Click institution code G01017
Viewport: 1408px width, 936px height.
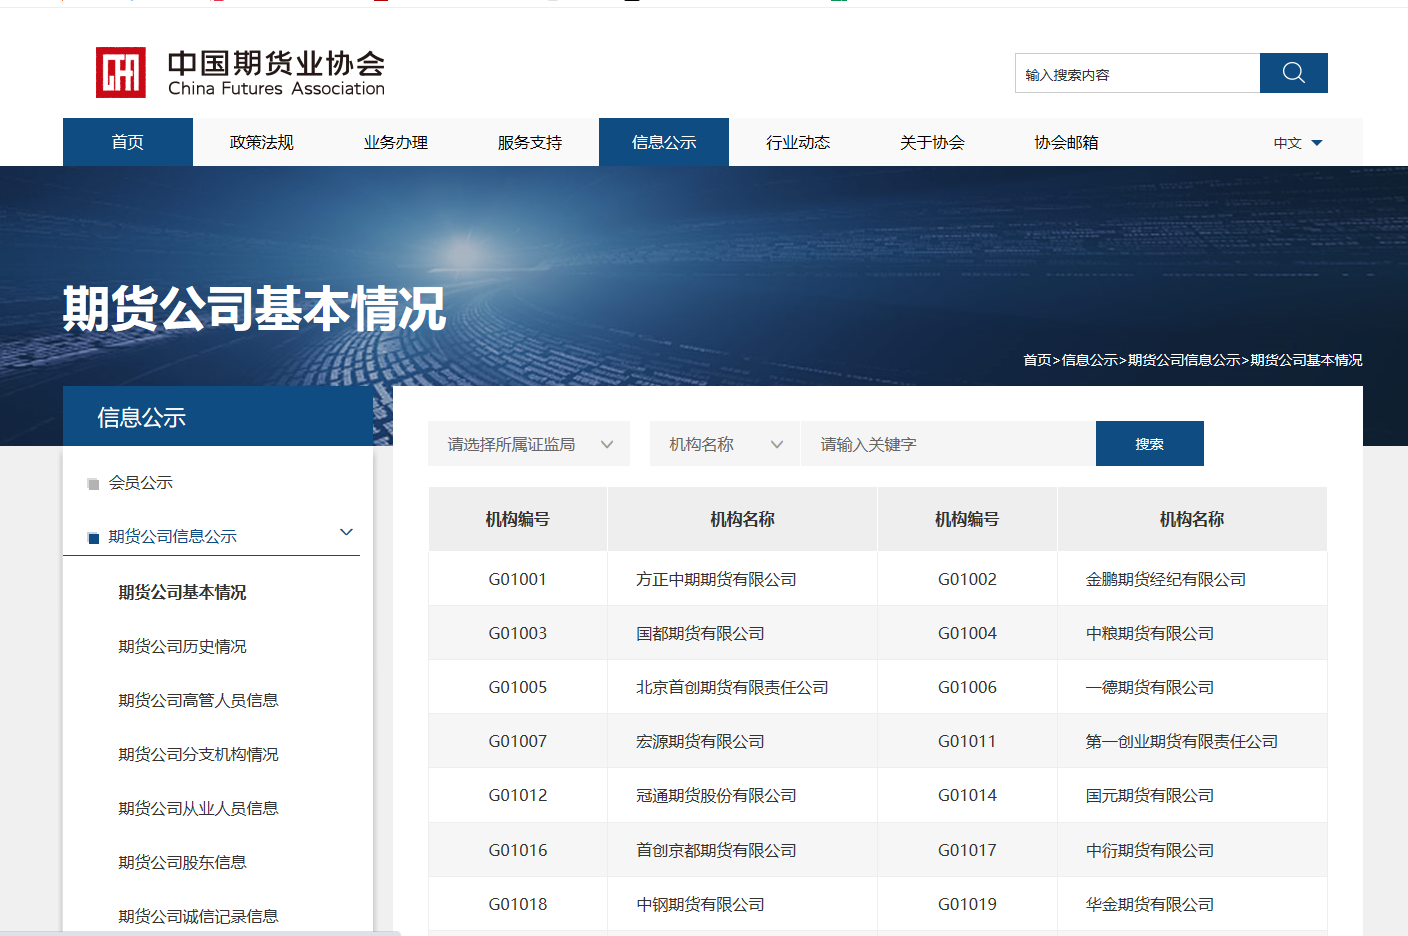[x=967, y=850]
